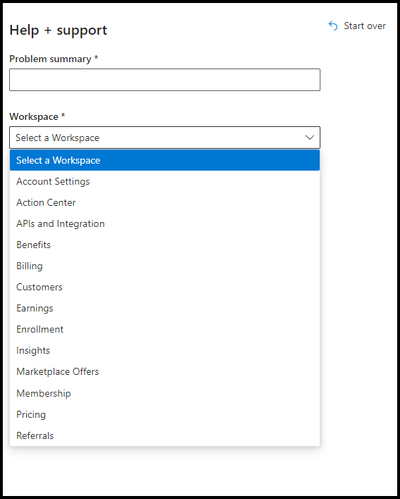
Task: Pick the Enrollment workspace
Action: (165, 329)
